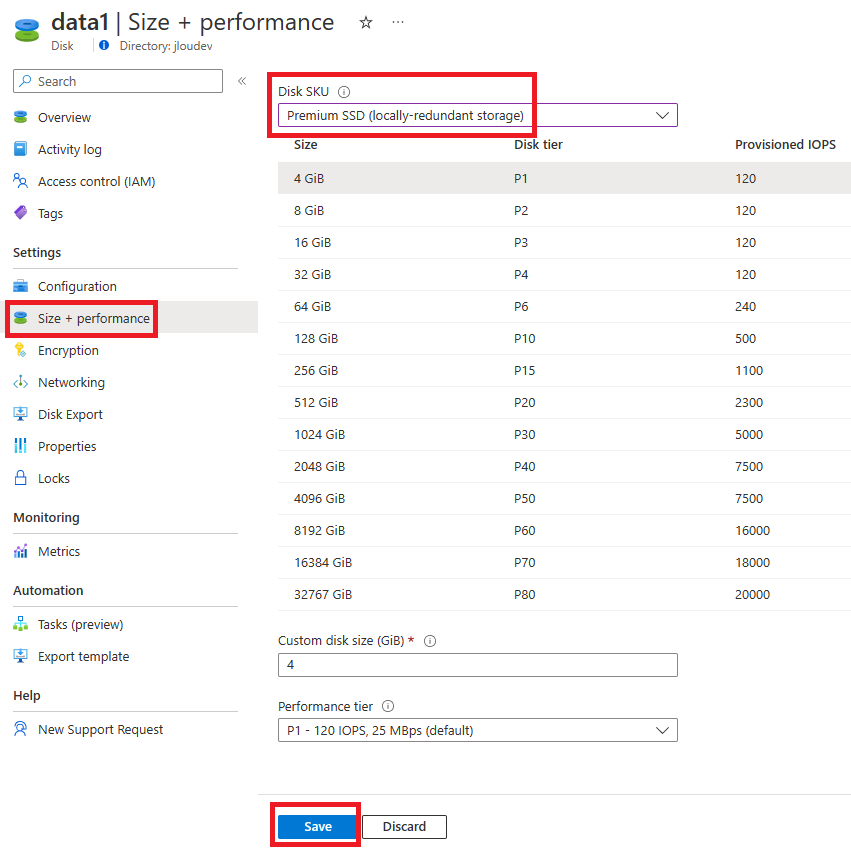Select the 4096 GiB P50 row
851x859 pixels.
pos(564,499)
